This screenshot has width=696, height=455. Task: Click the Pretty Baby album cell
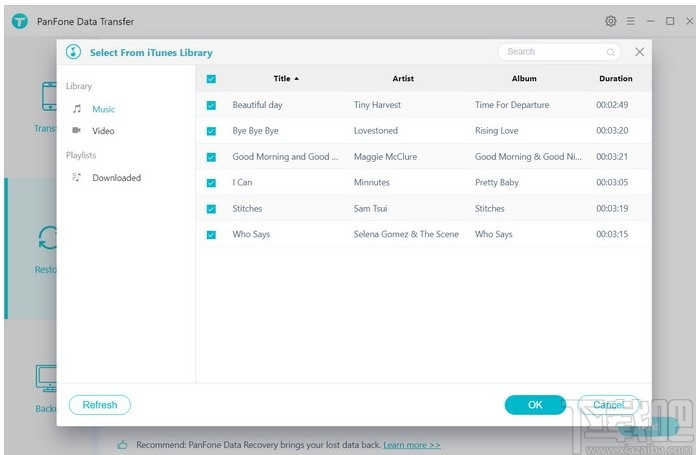coord(497,182)
